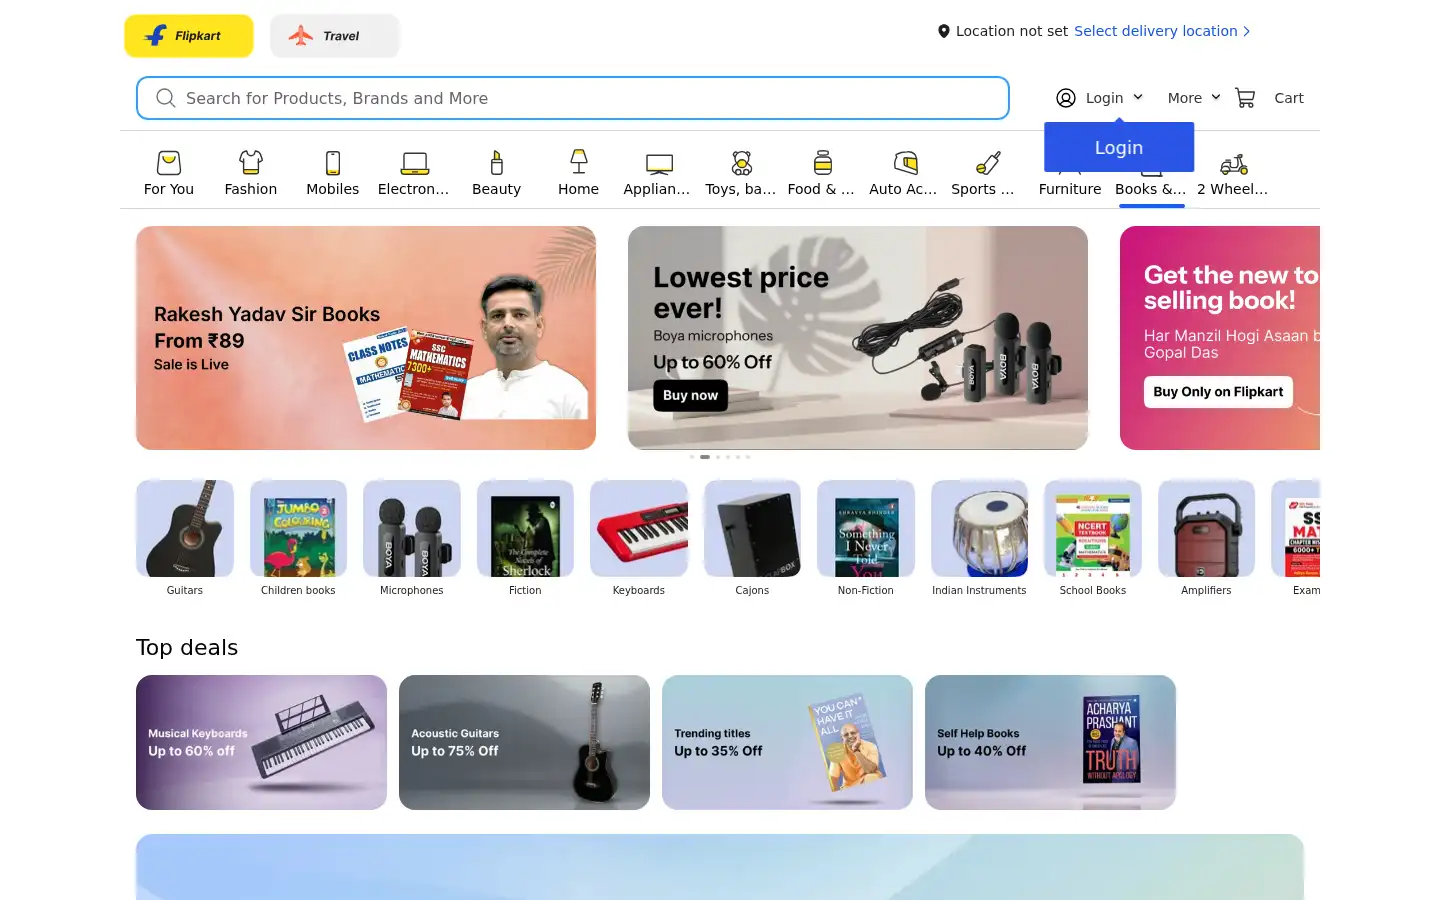Open Self Help Books Up to 40% Off deal

(1050, 742)
